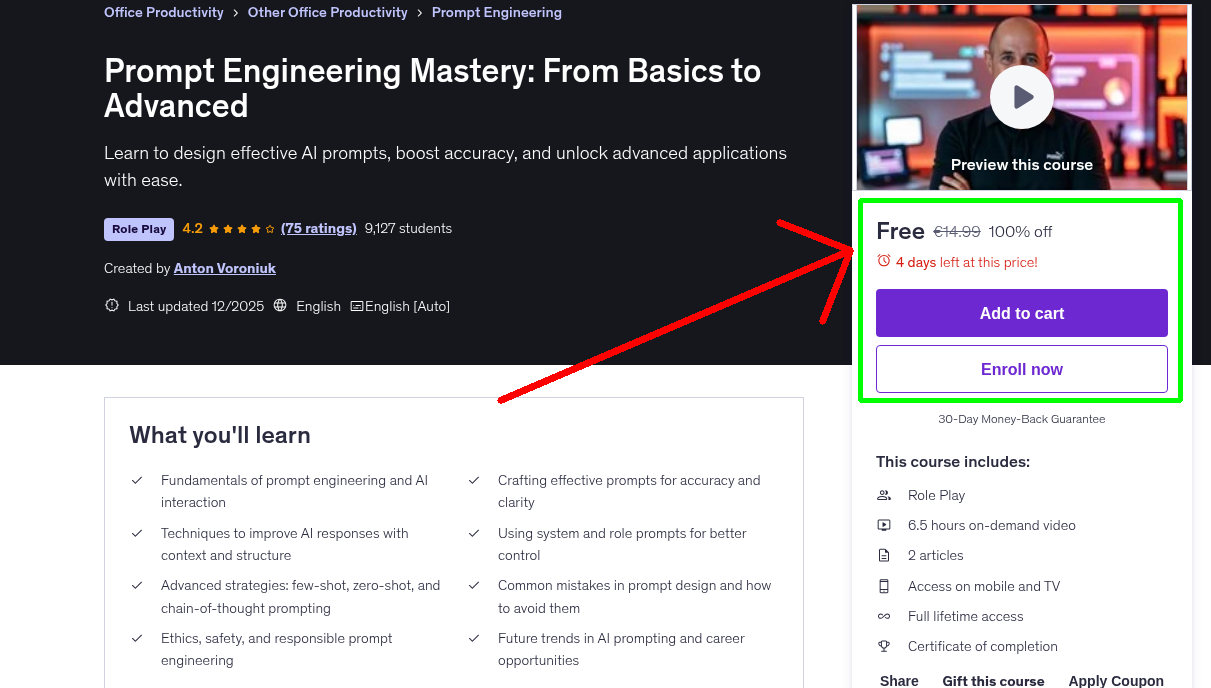1211x688 pixels.
Task: Click the on-demand video icon in course includes
Action: (884, 524)
